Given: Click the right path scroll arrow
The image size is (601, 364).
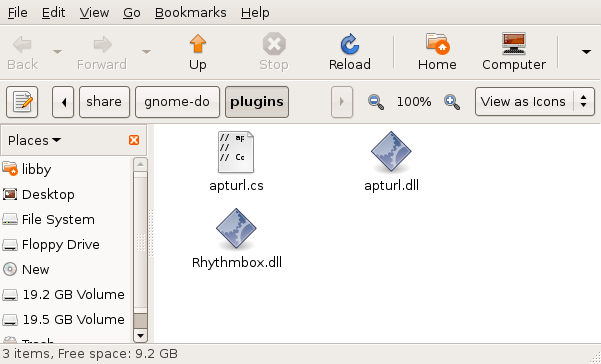Looking at the screenshot, I should coord(342,102).
